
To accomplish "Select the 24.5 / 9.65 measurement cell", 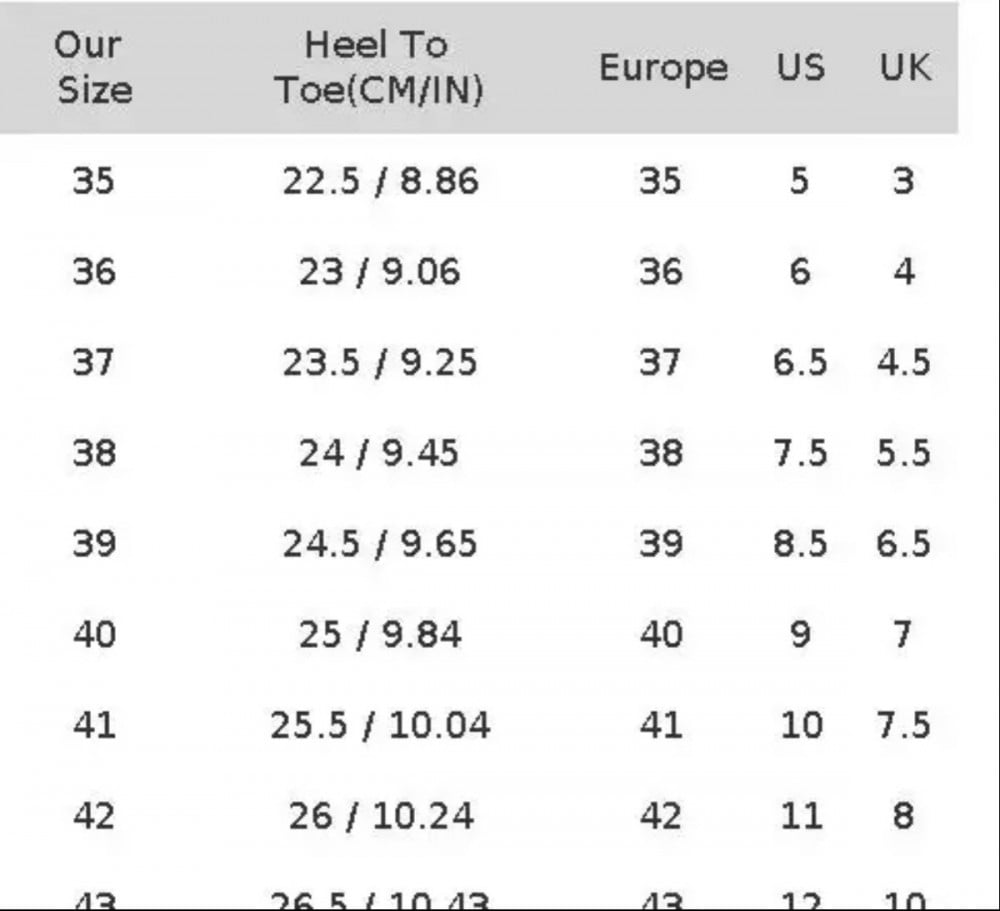I will (380, 543).
